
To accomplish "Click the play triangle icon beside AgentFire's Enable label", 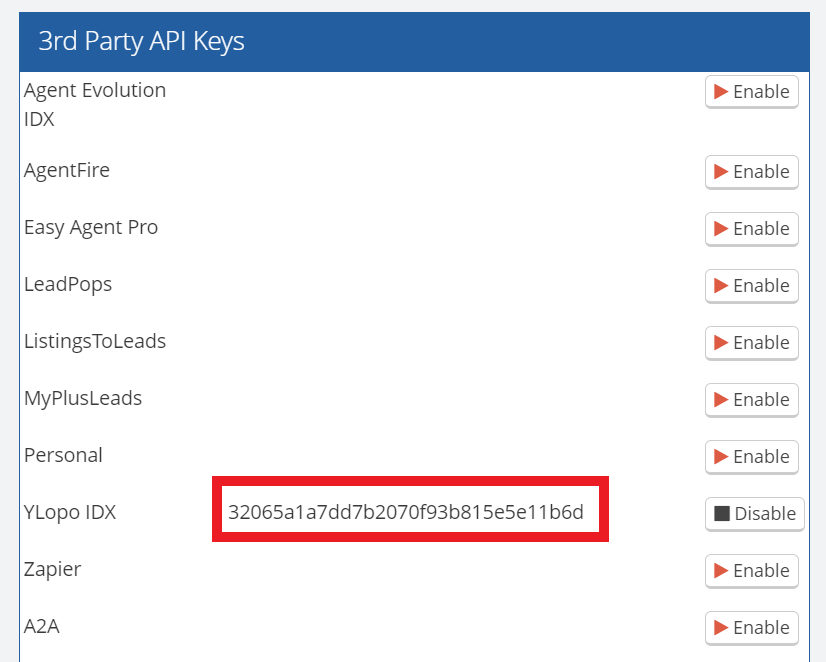I will click(722, 172).
